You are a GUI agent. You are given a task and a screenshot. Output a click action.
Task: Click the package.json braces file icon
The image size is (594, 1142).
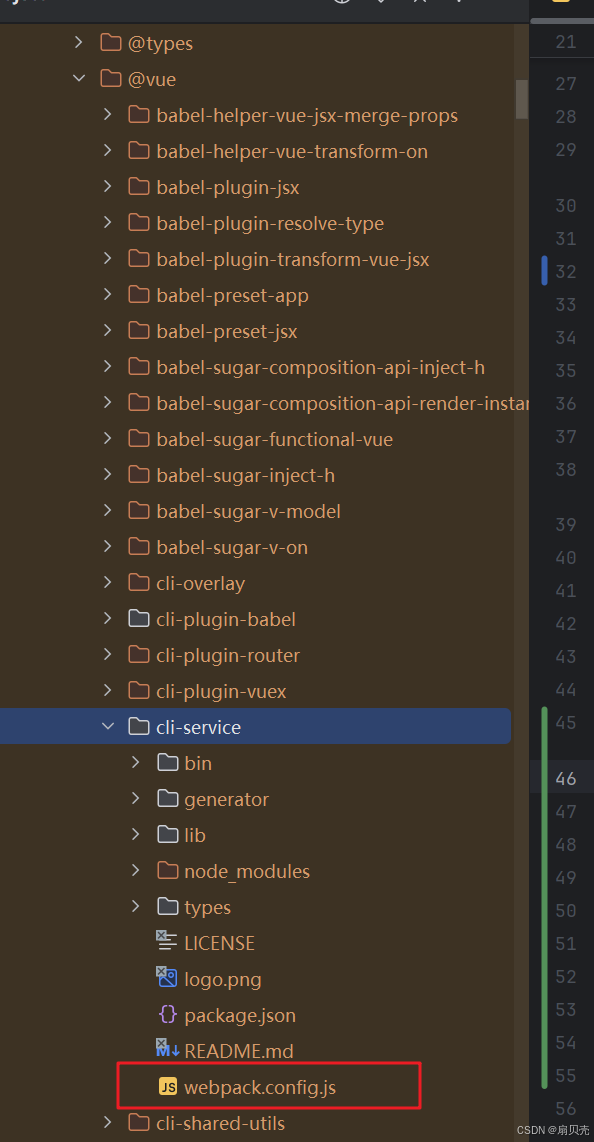click(x=168, y=1015)
